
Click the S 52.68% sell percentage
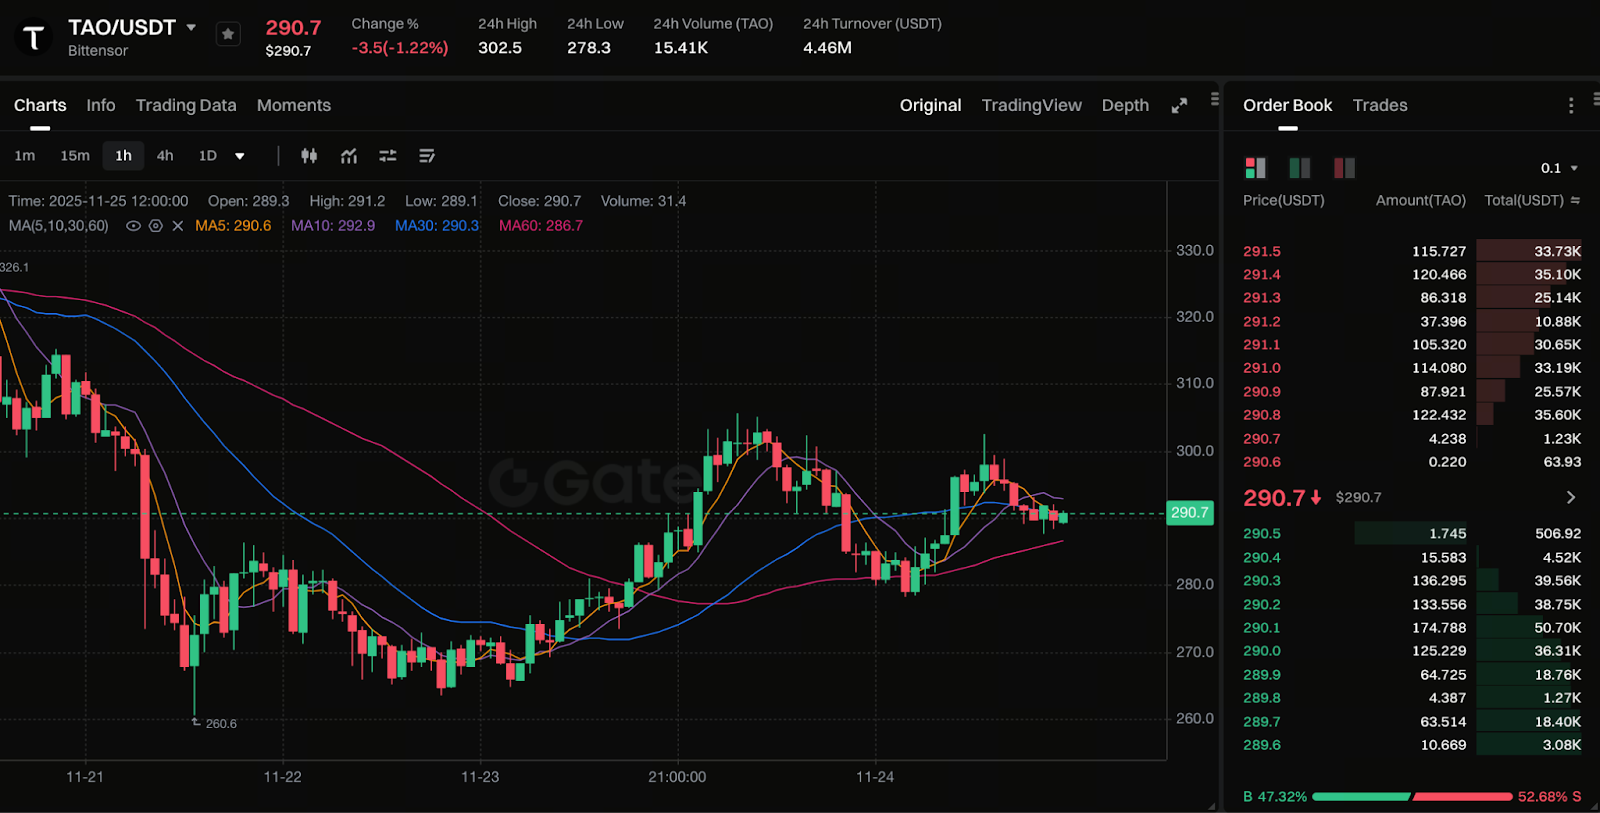pyautogui.click(x=1550, y=797)
